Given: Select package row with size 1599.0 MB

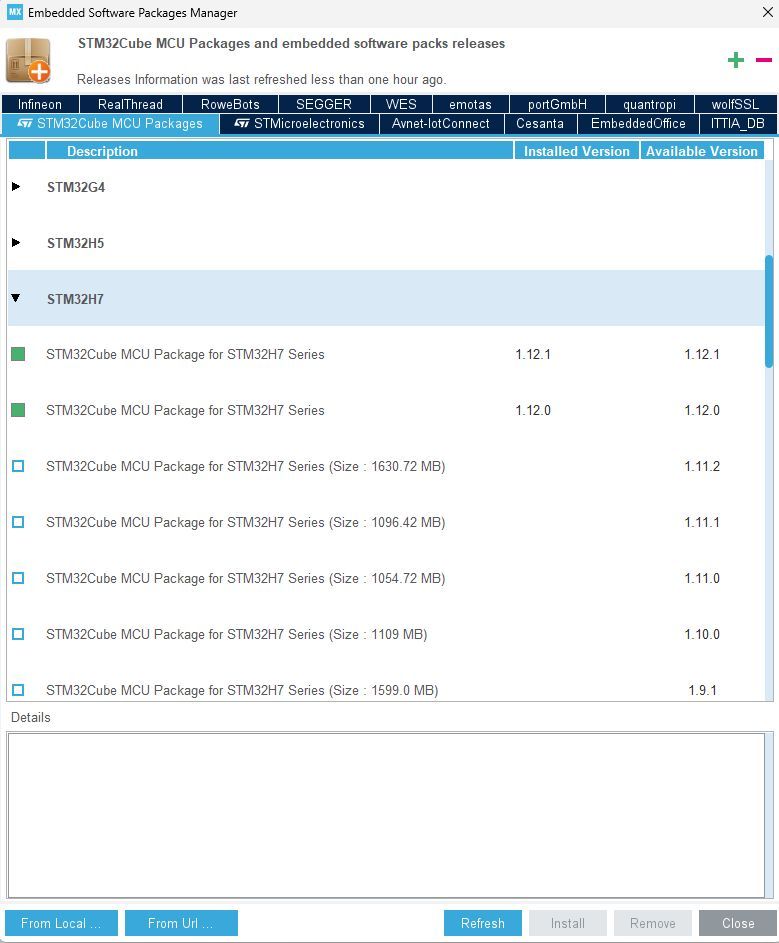Looking at the screenshot, I should coord(386,681).
